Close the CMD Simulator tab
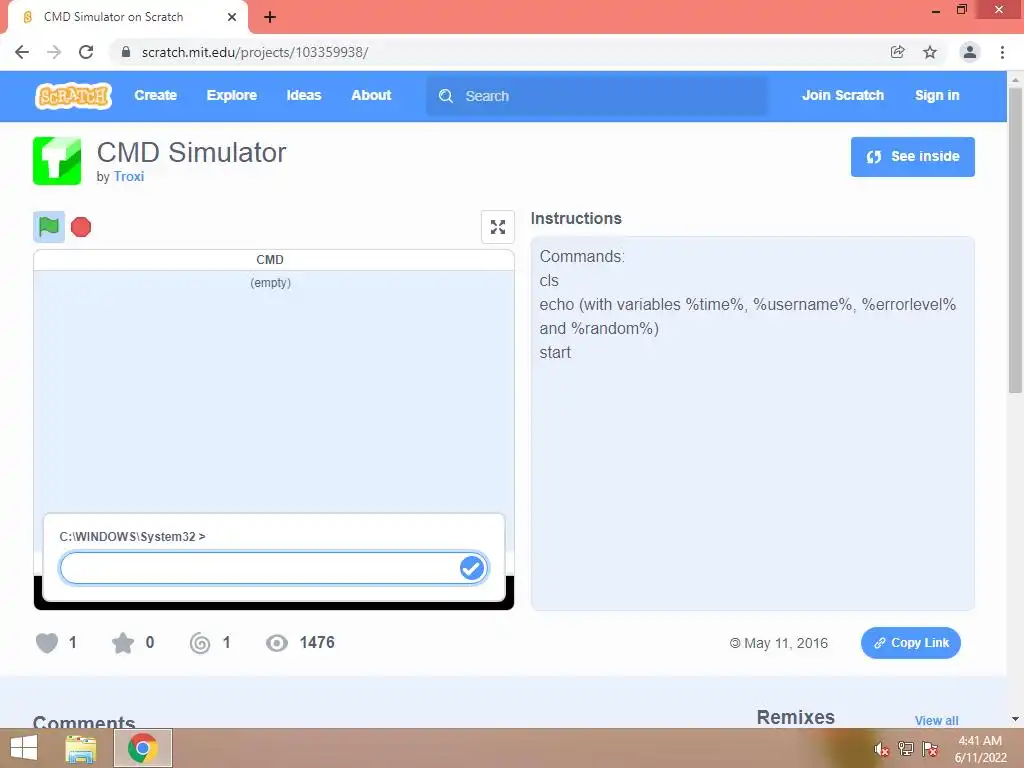The width and height of the screenshot is (1024, 768). pyautogui.click(x=232, y=17)
